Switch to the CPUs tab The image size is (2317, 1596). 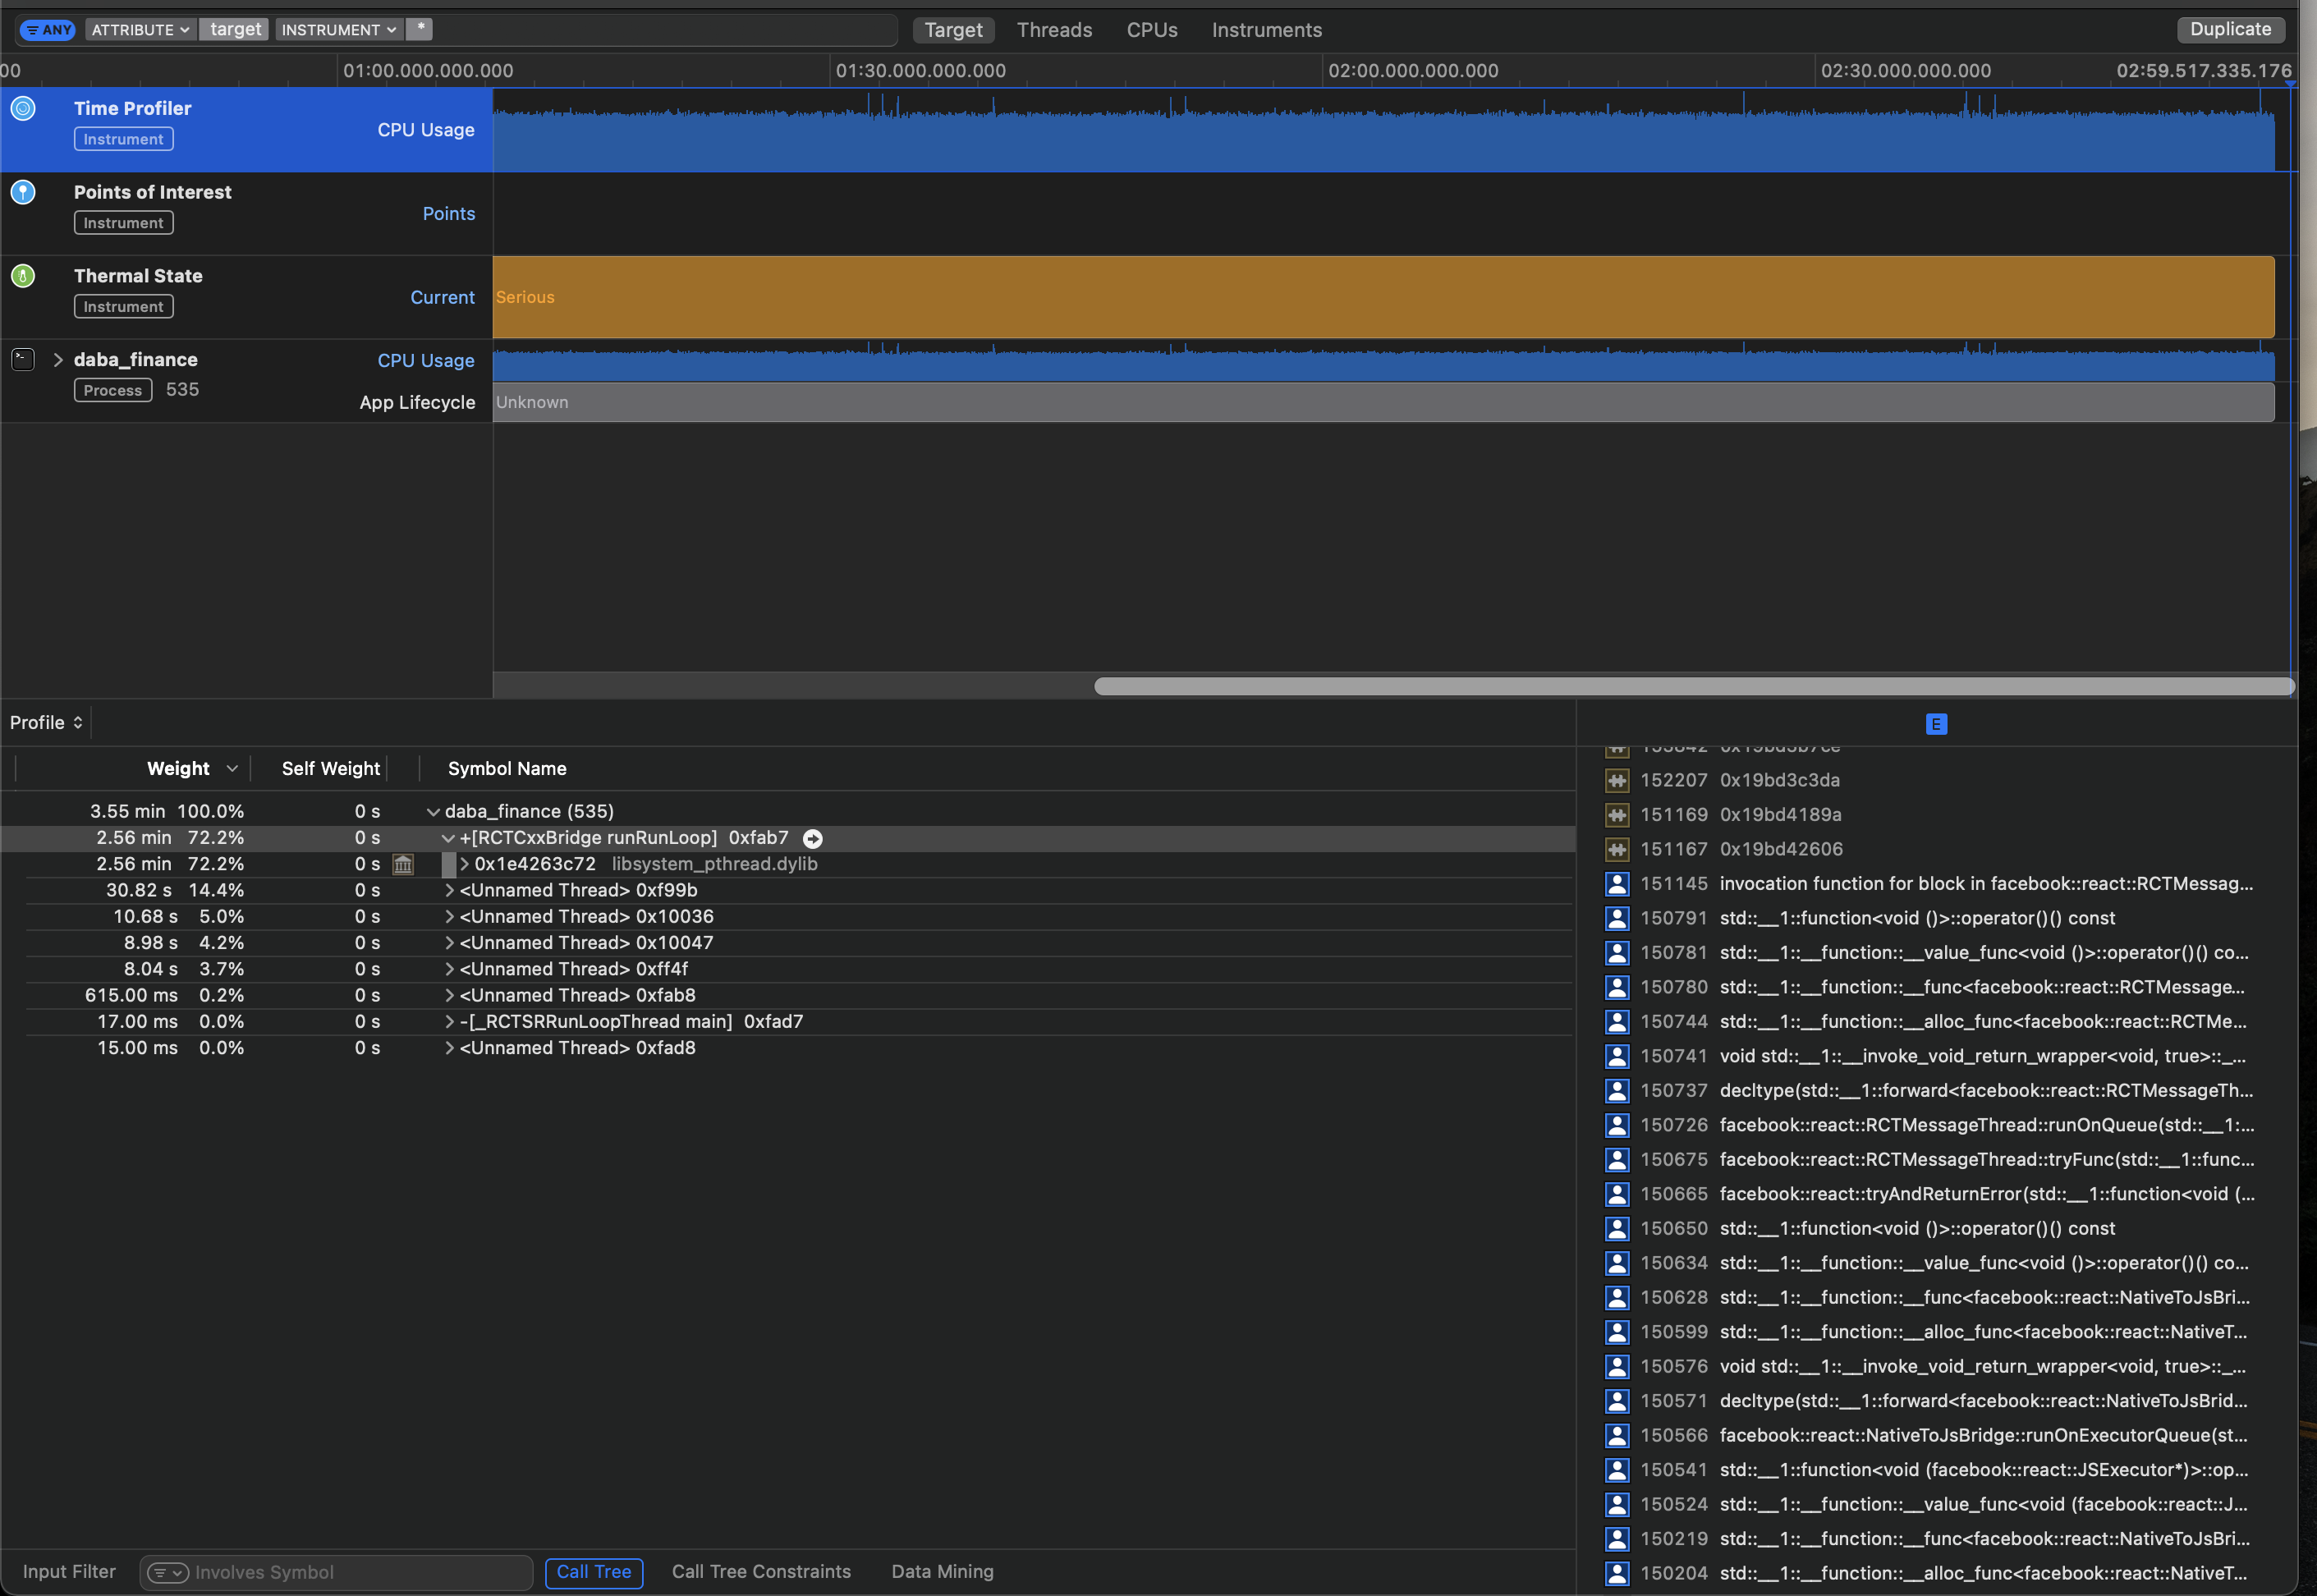[1151, 30]
